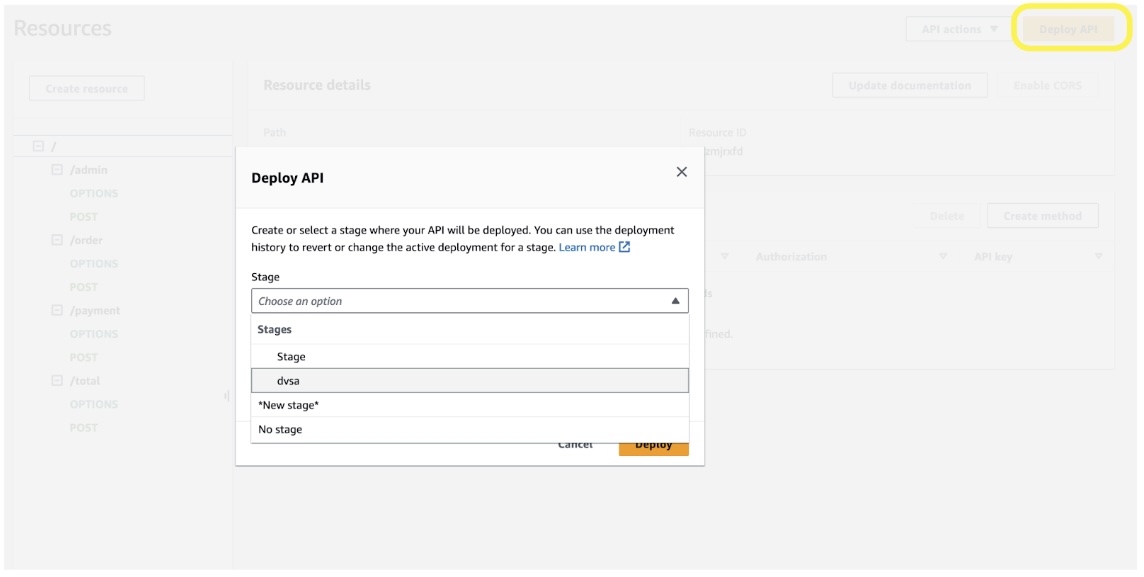
Task: Select OPTIONS method under /total
Action: 94,404
